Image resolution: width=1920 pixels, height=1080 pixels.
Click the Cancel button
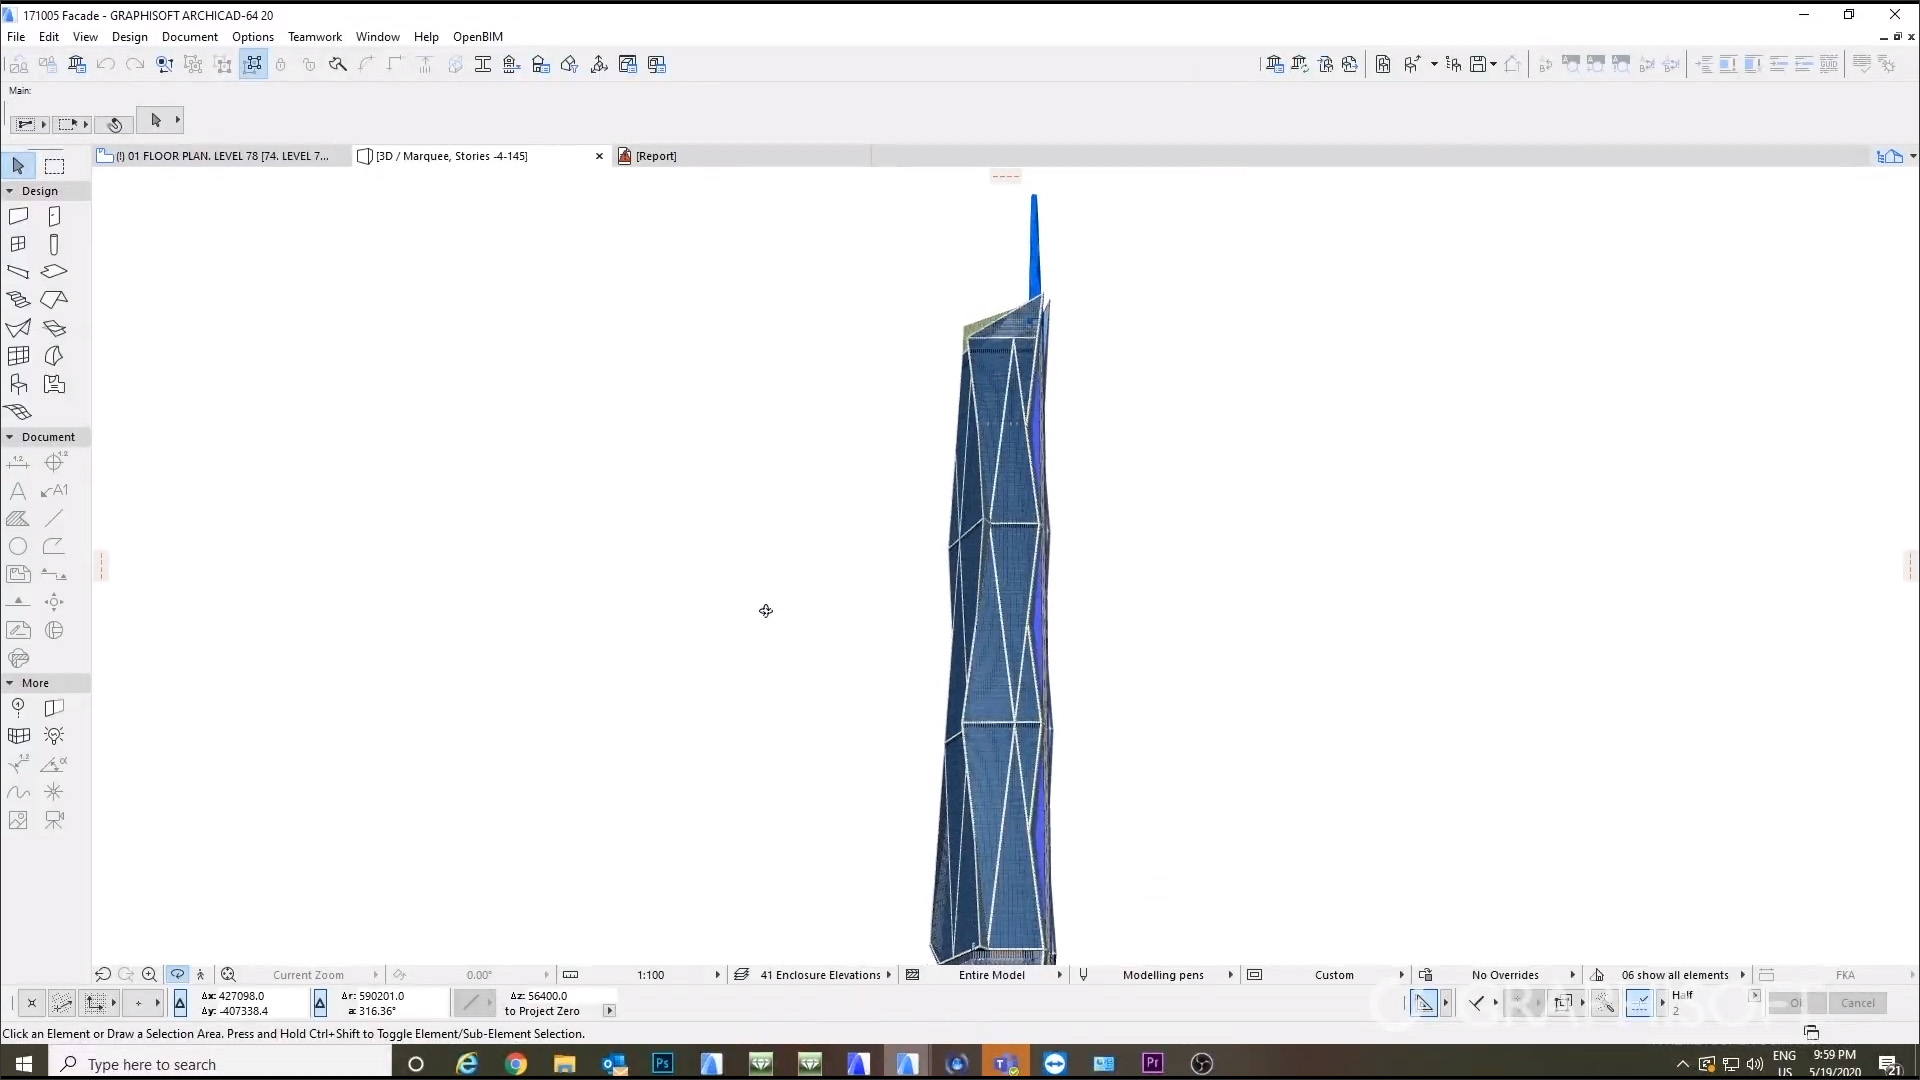point(1857,1003)
